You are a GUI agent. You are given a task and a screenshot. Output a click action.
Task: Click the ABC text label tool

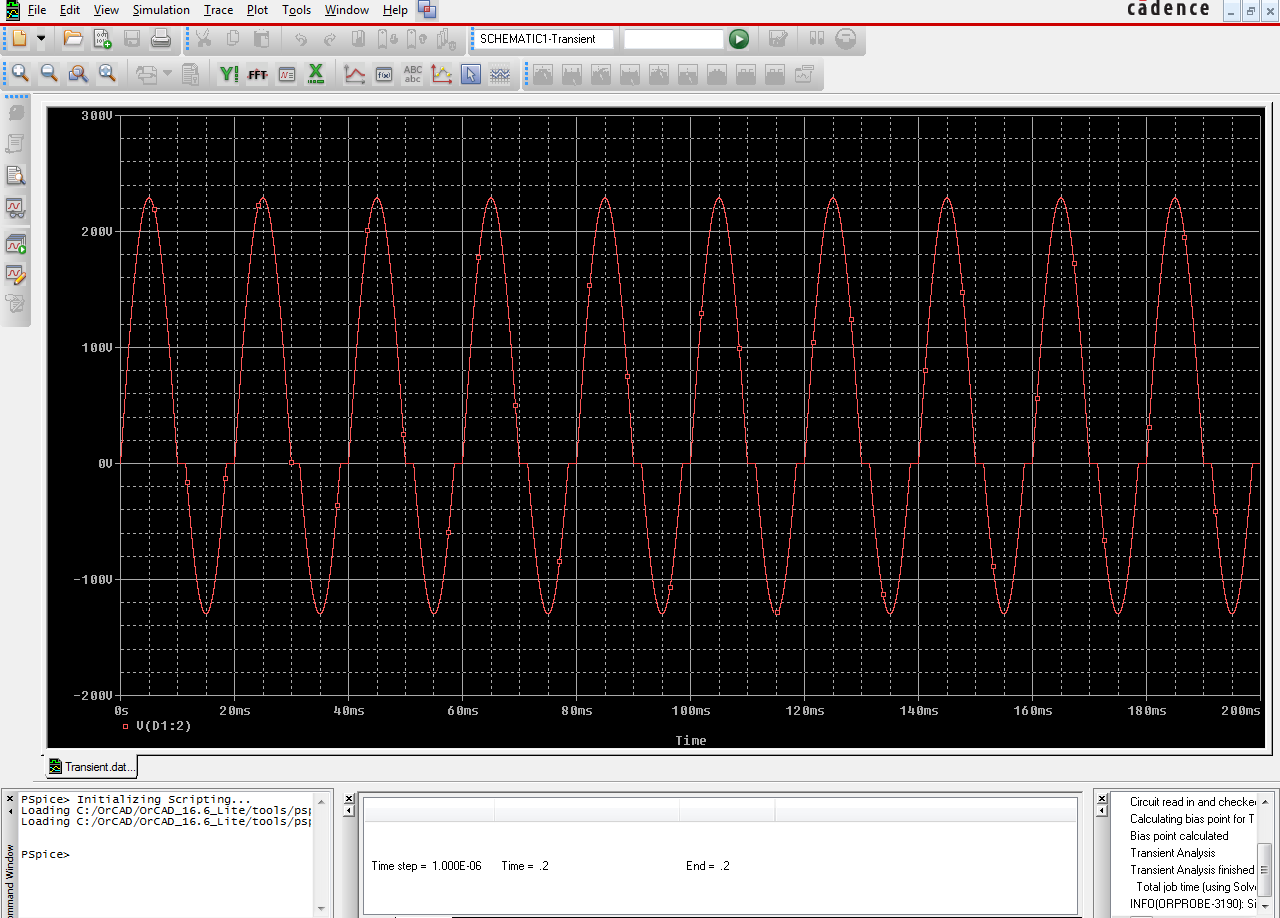point(412,73)
